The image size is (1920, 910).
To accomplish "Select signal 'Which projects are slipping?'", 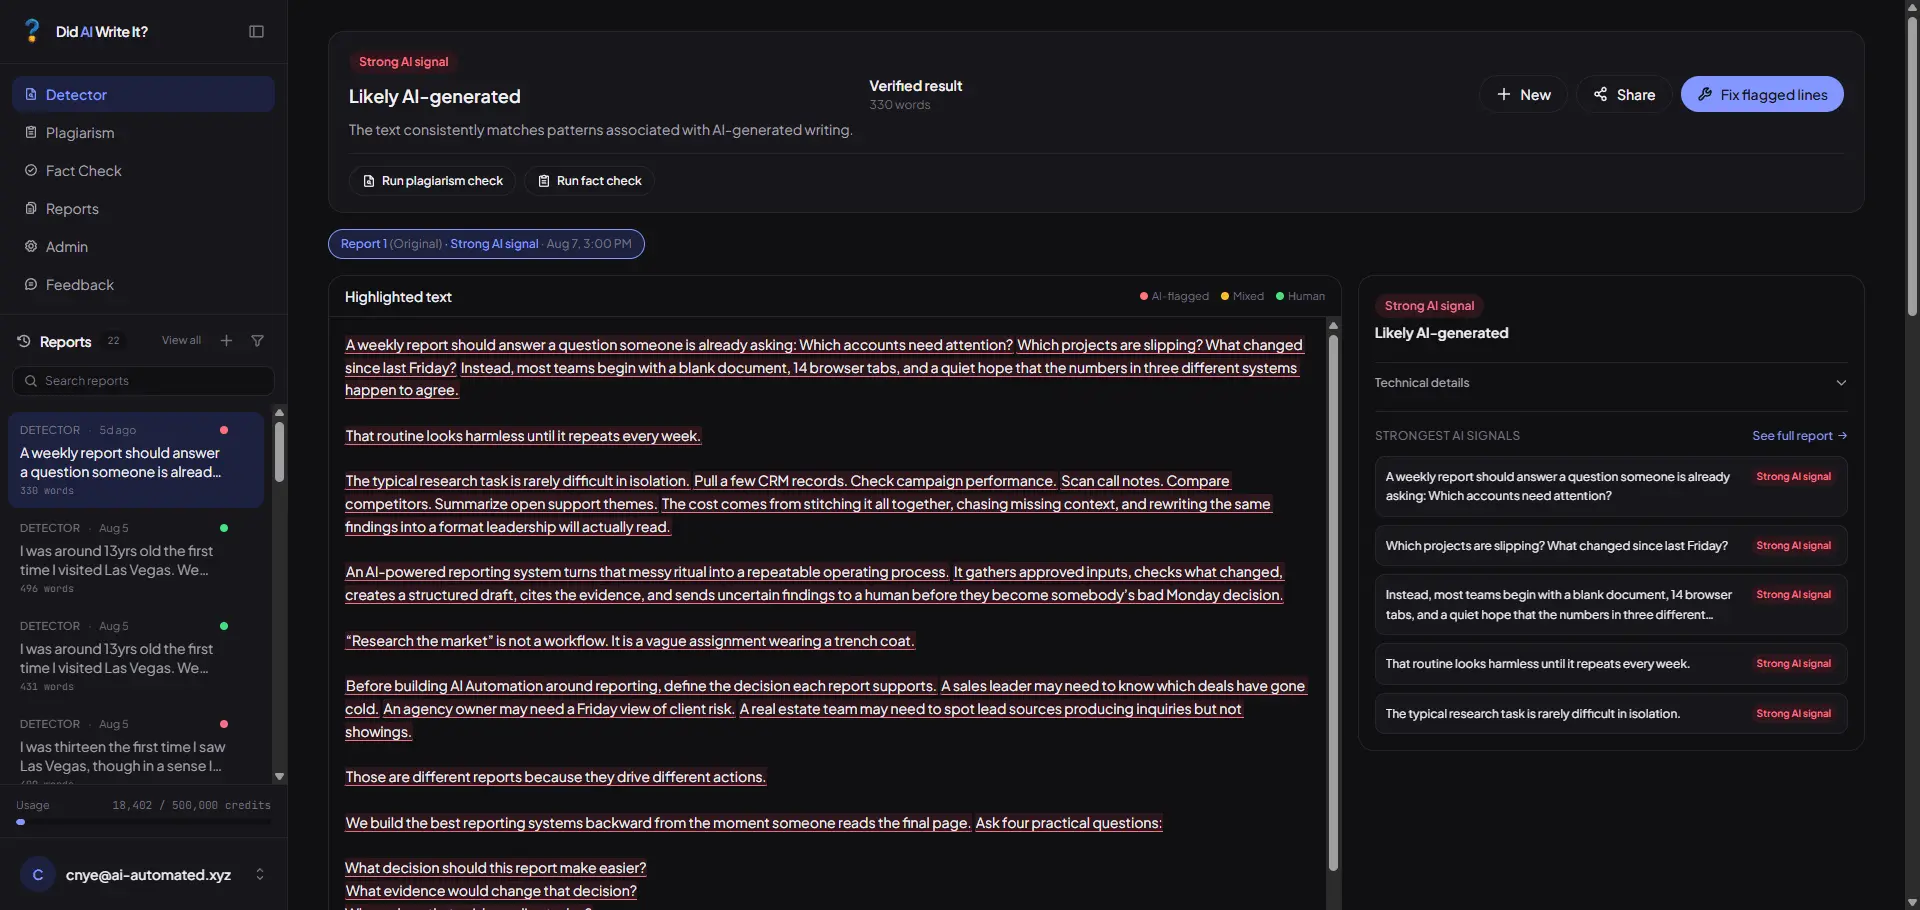I will click(1611, 546).
